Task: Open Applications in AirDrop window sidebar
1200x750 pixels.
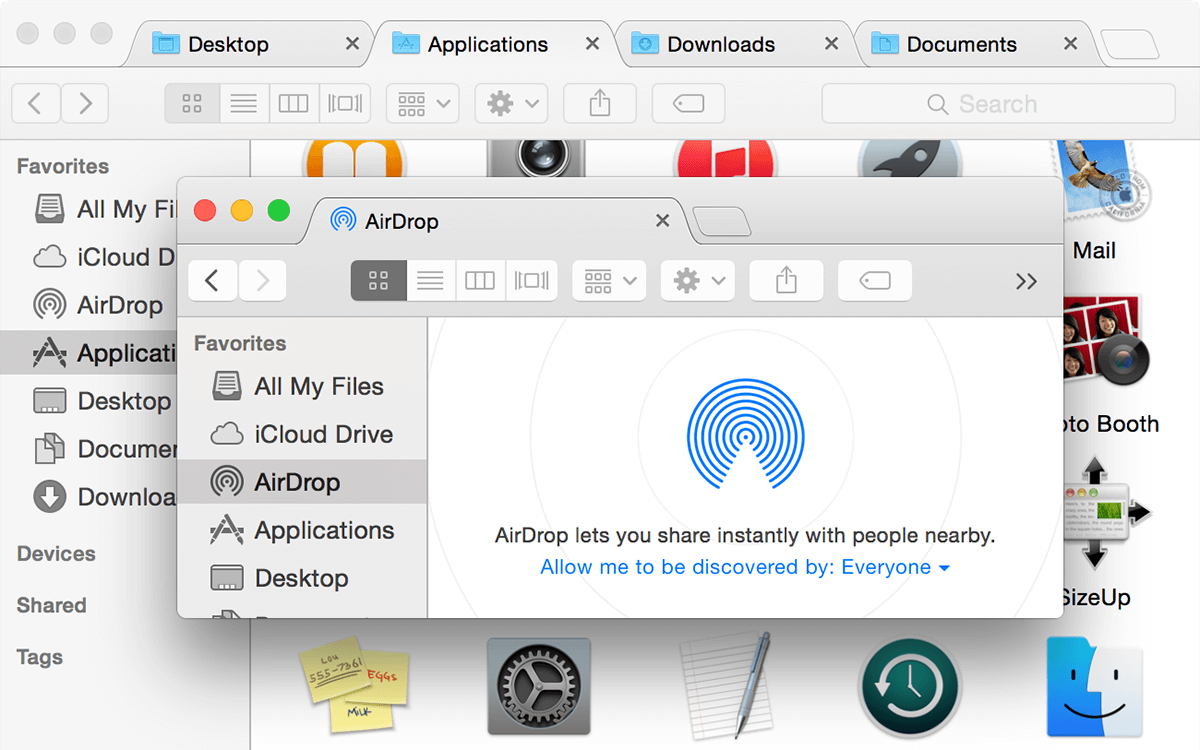Action: point(302,530)
